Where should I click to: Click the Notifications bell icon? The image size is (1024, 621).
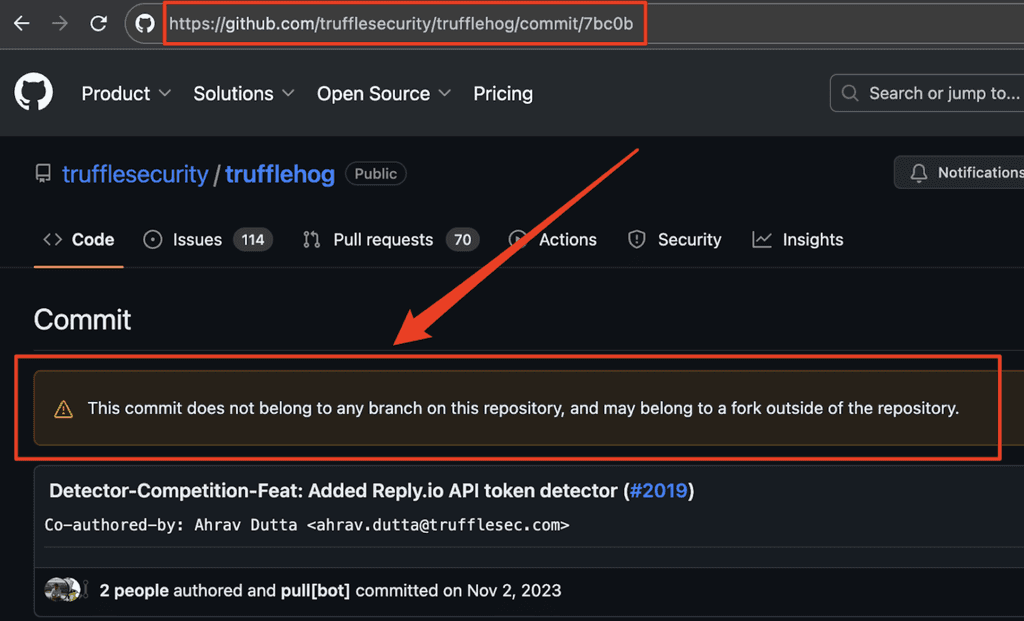919,172
